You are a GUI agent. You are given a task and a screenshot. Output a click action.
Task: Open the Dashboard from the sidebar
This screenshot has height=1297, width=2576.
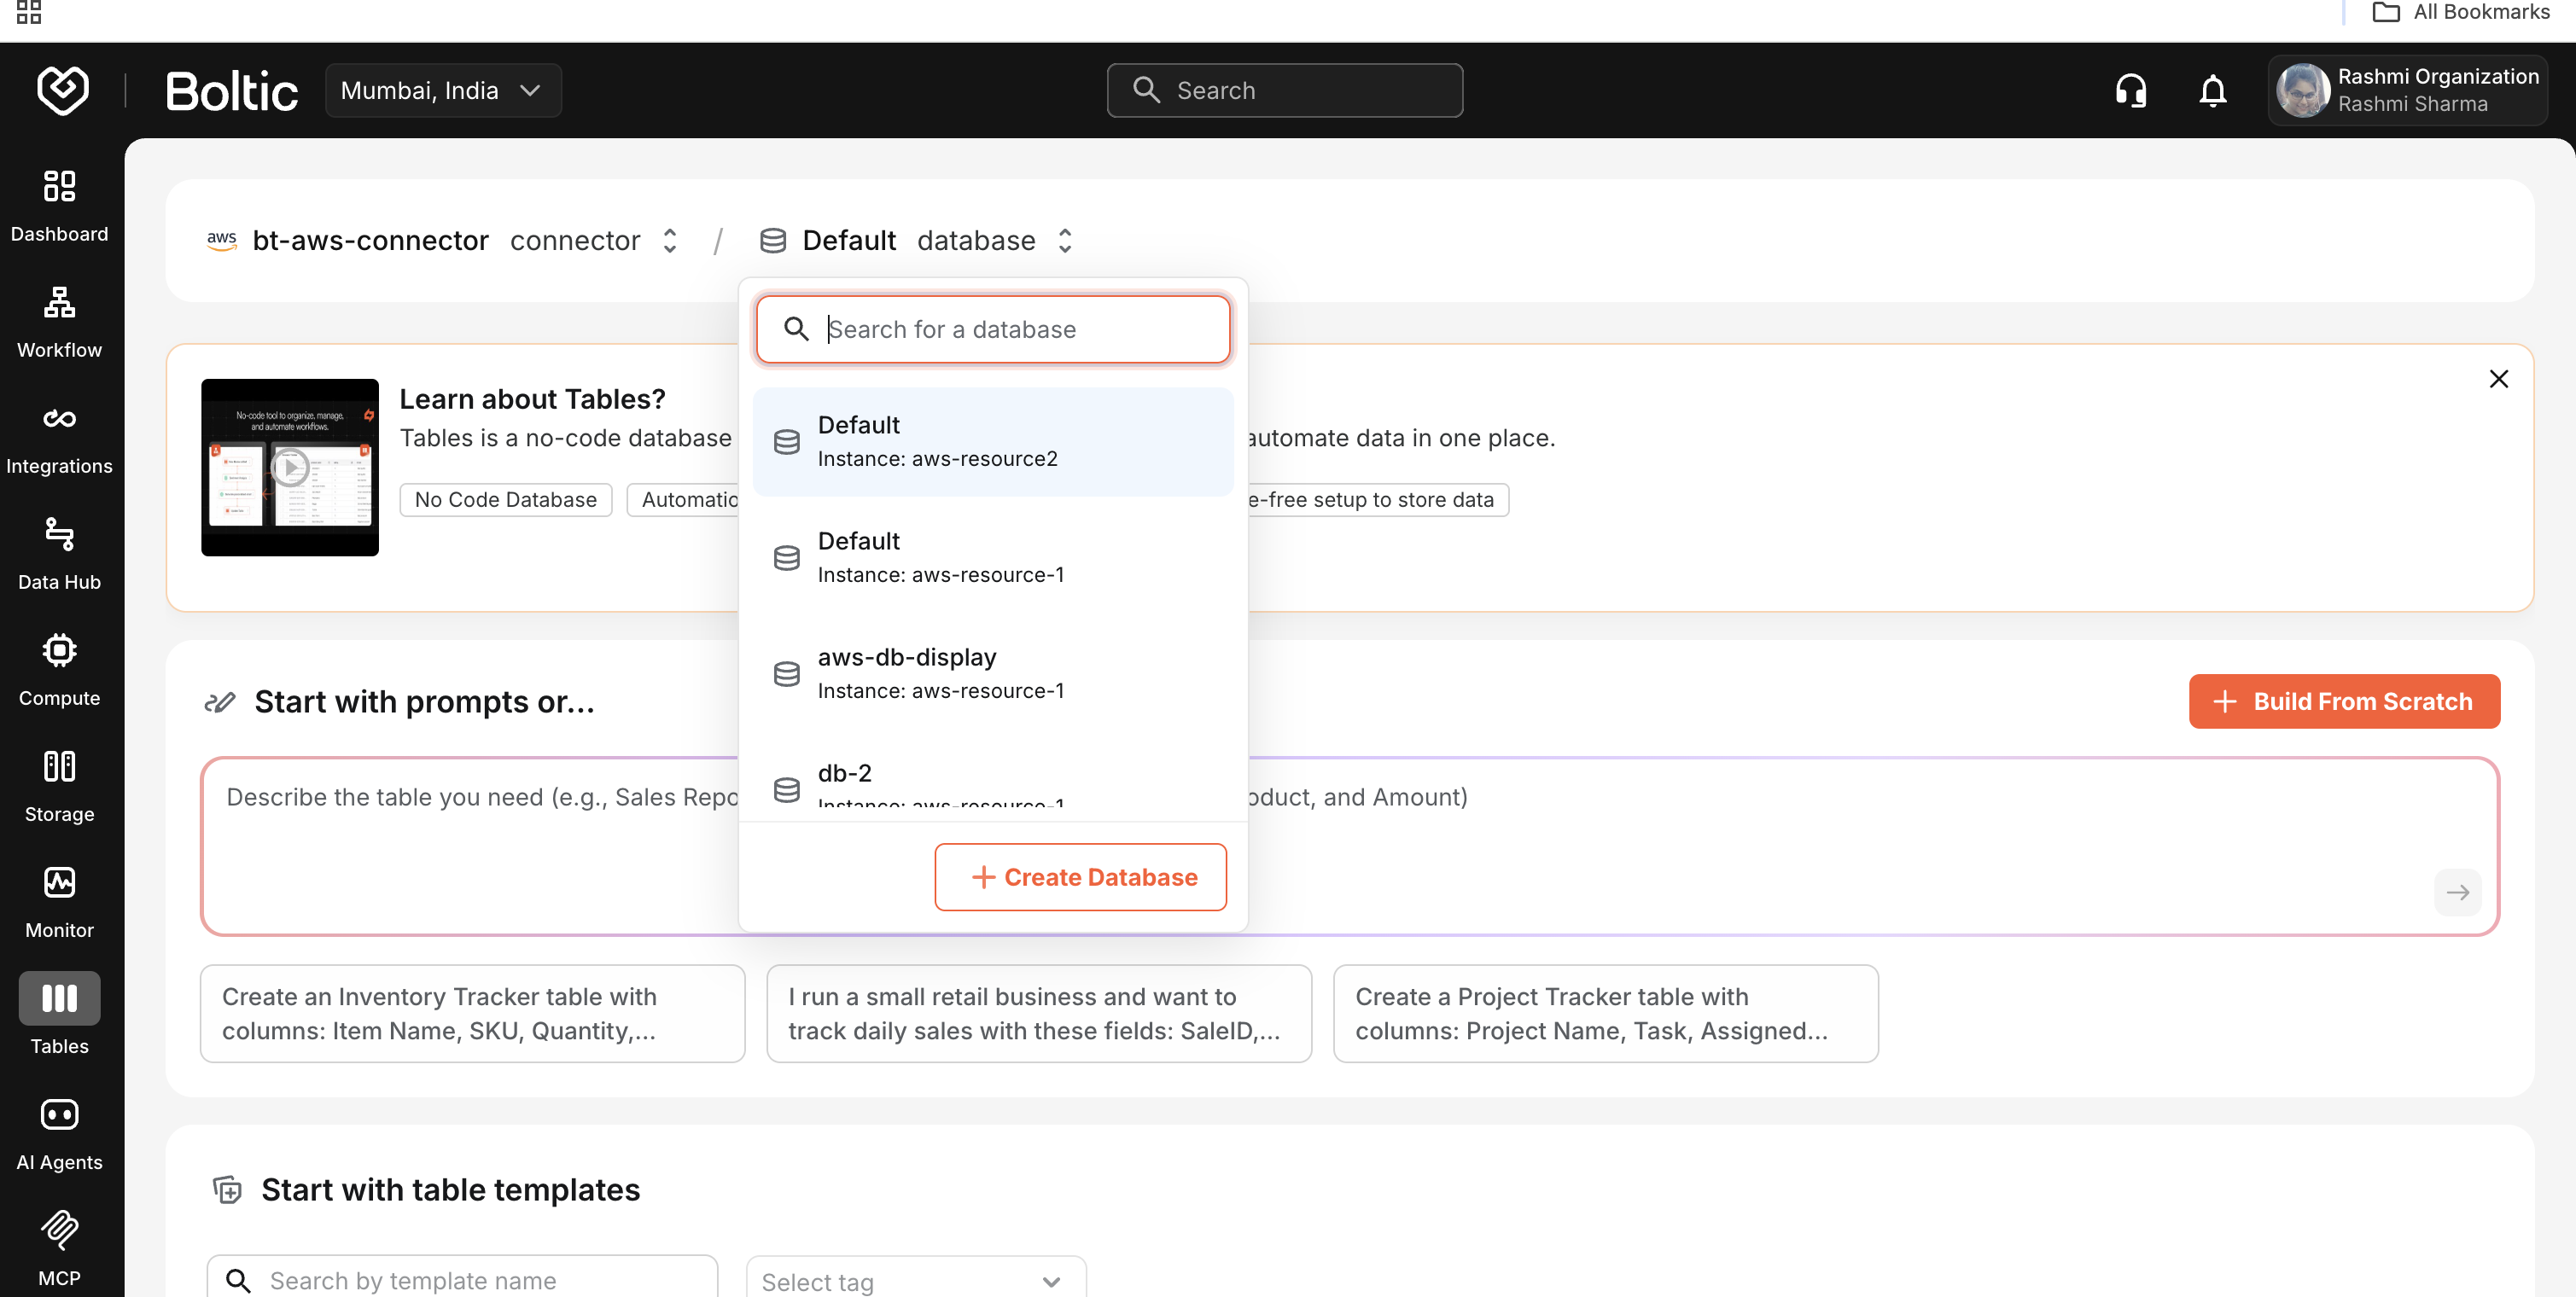point(60,205)
